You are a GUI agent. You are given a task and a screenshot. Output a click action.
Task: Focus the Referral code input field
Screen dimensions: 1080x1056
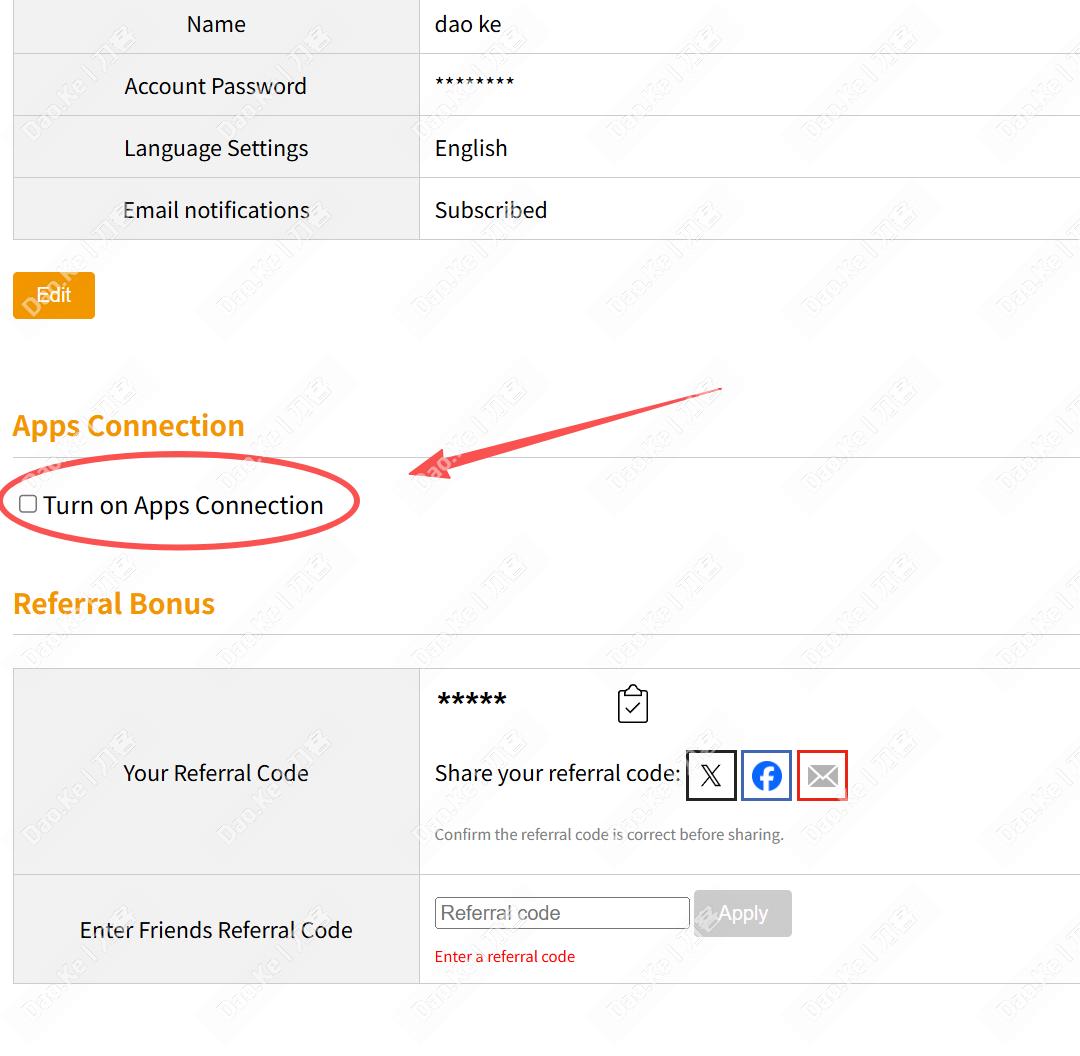[562, 913]
